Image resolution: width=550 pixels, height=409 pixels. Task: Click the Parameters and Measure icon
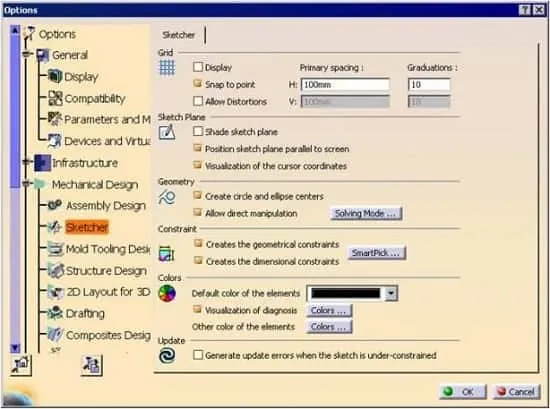coord(54,119)
